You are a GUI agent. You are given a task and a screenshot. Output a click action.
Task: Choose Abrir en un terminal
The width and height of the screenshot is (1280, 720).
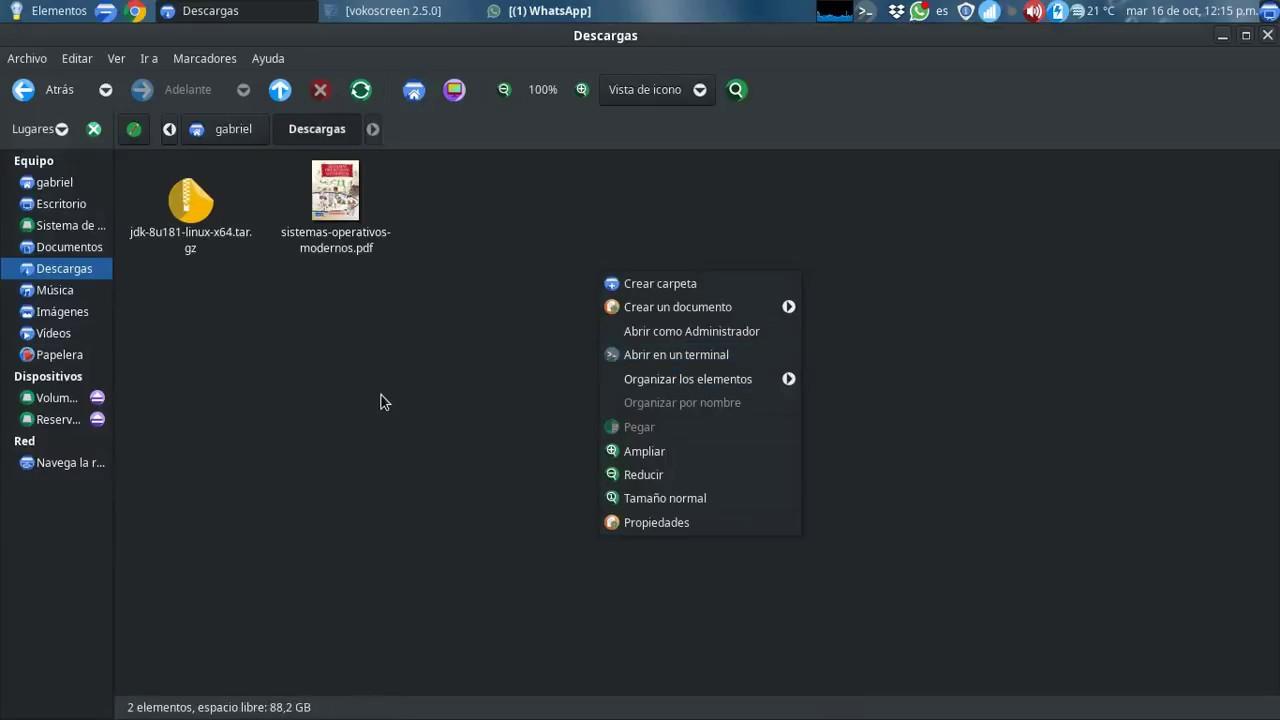coord(676,355)
